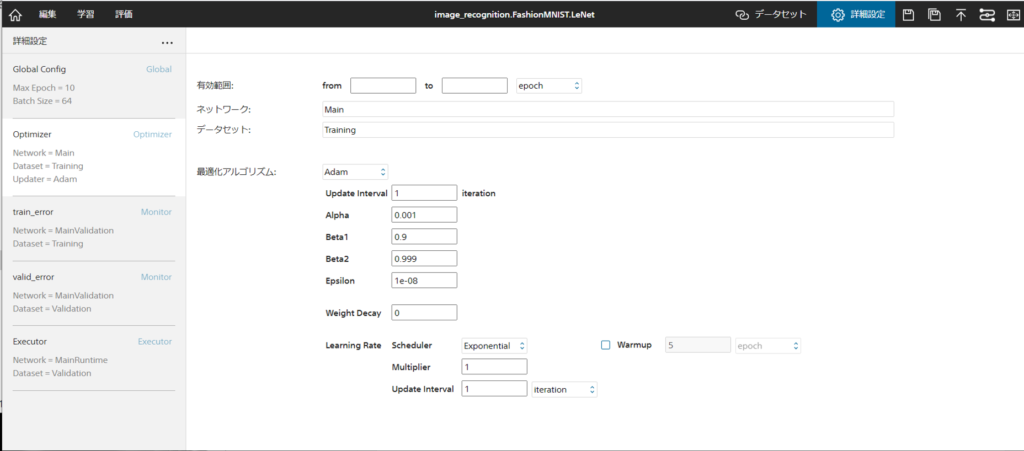Click the upload arrow icon
This screenshot has height=451, width=1024.
pos(960,14)
